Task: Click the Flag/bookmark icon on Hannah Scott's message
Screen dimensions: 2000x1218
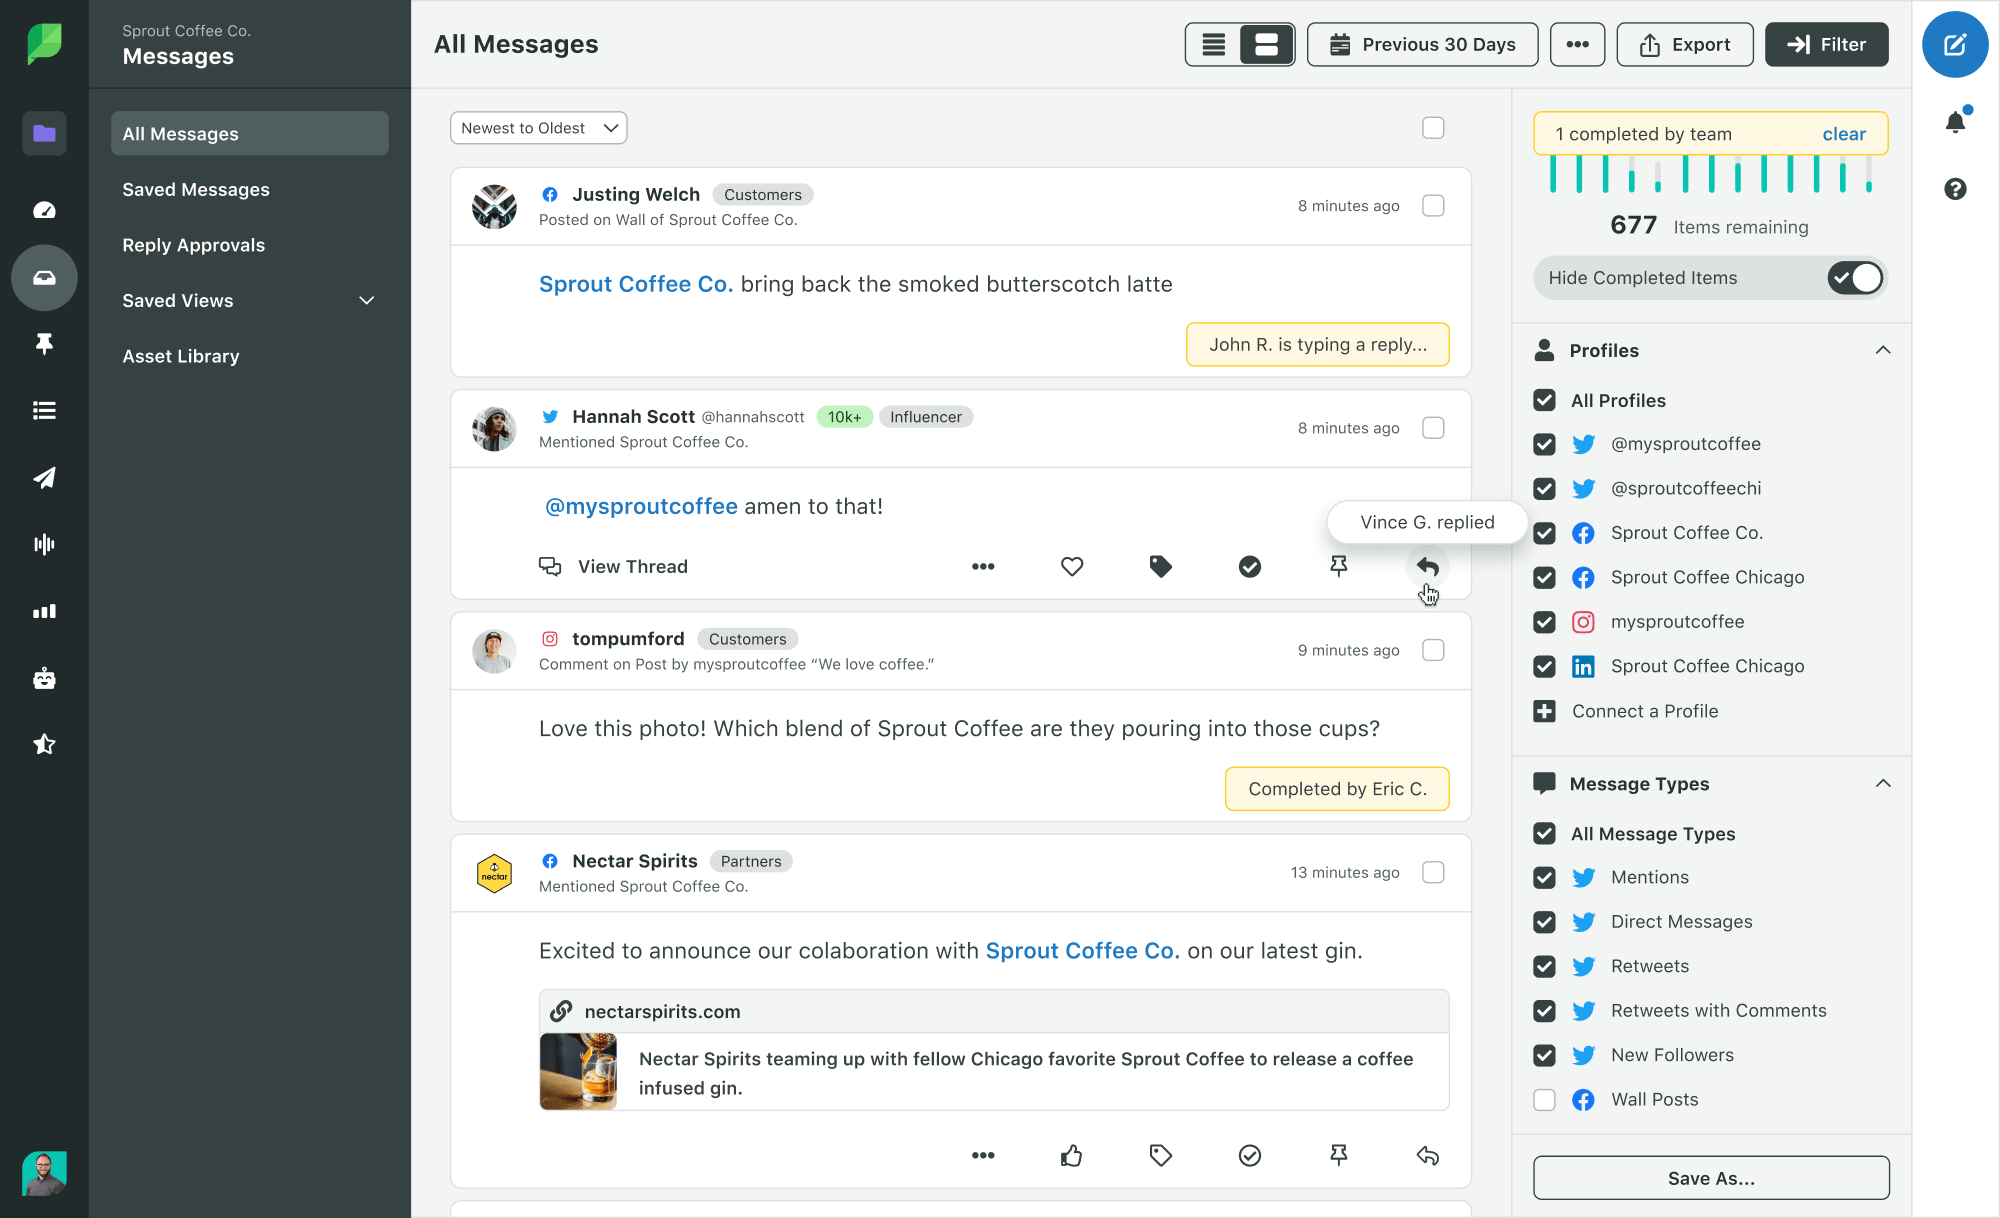Action: point(1339,567)
